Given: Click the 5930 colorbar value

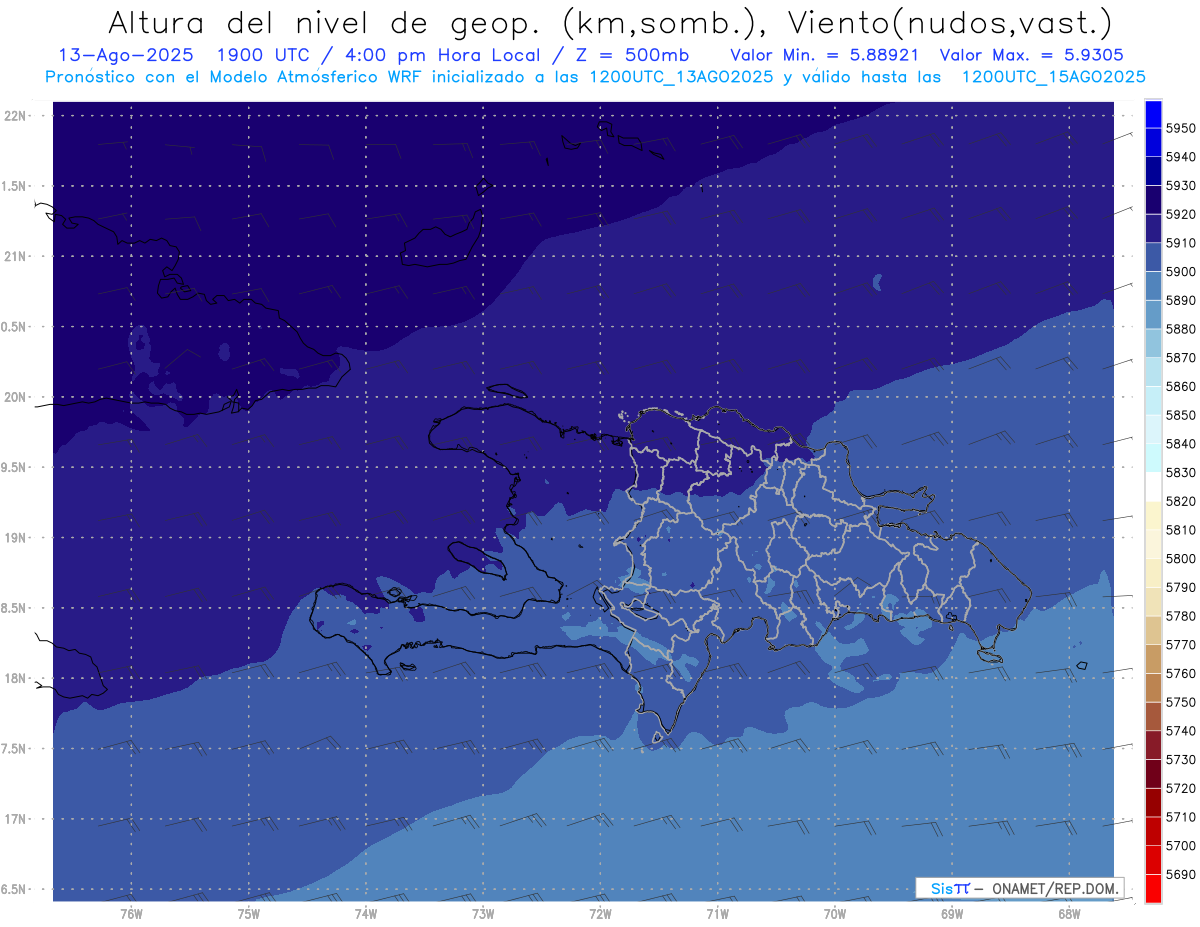Looking at the screenshot, I should (1180, 186).
